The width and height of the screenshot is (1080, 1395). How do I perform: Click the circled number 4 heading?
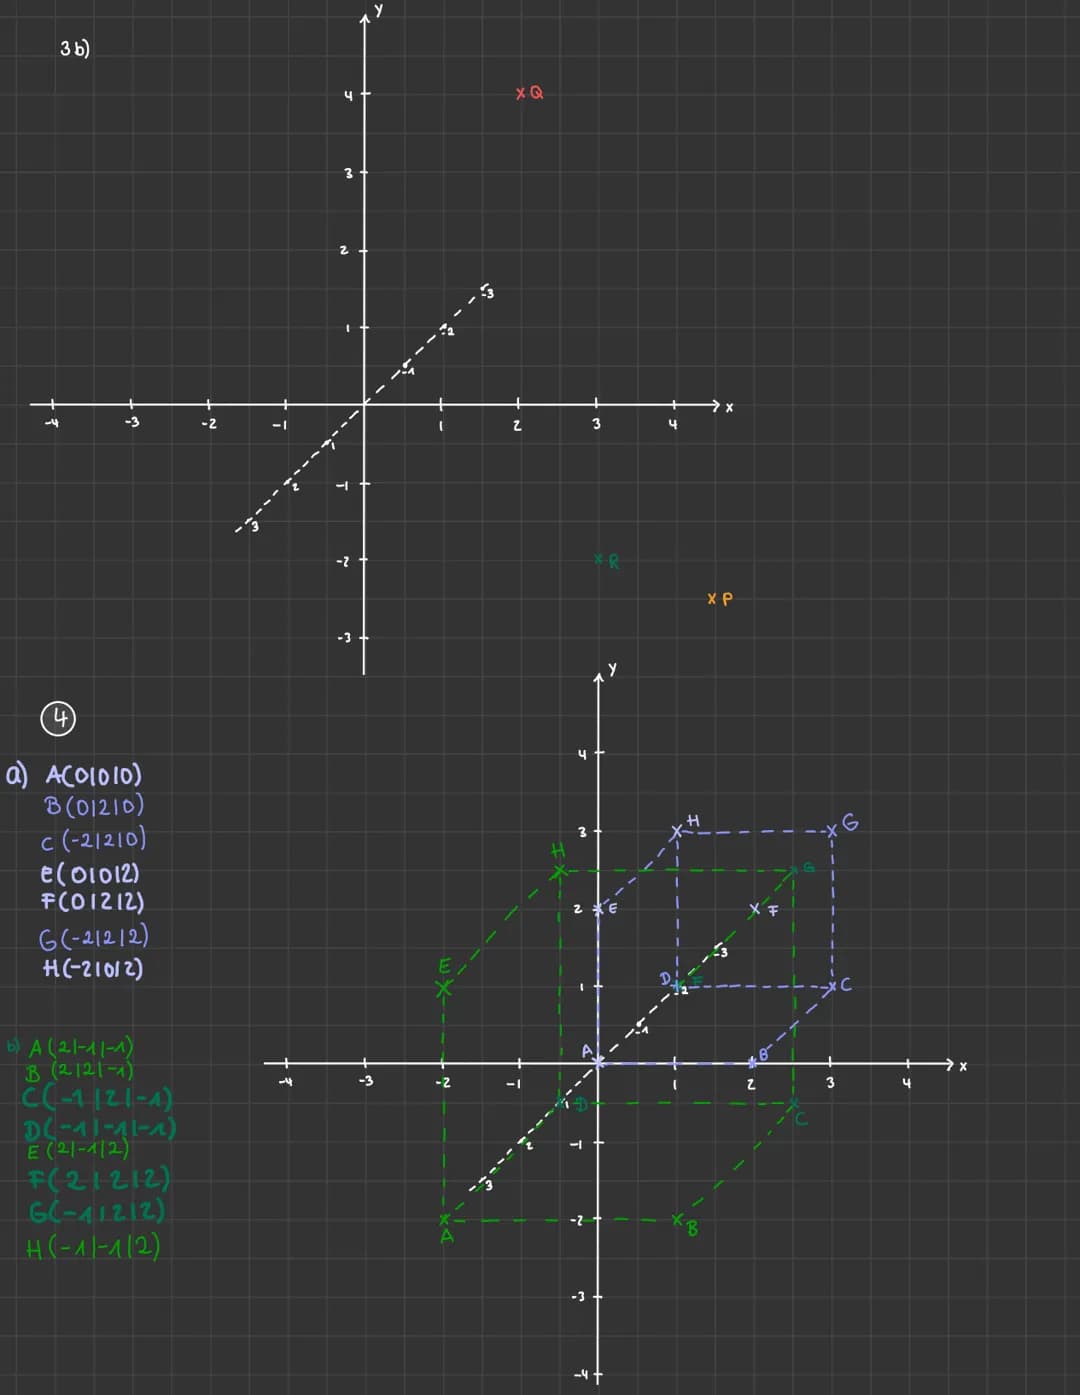(x=59, y=718)
